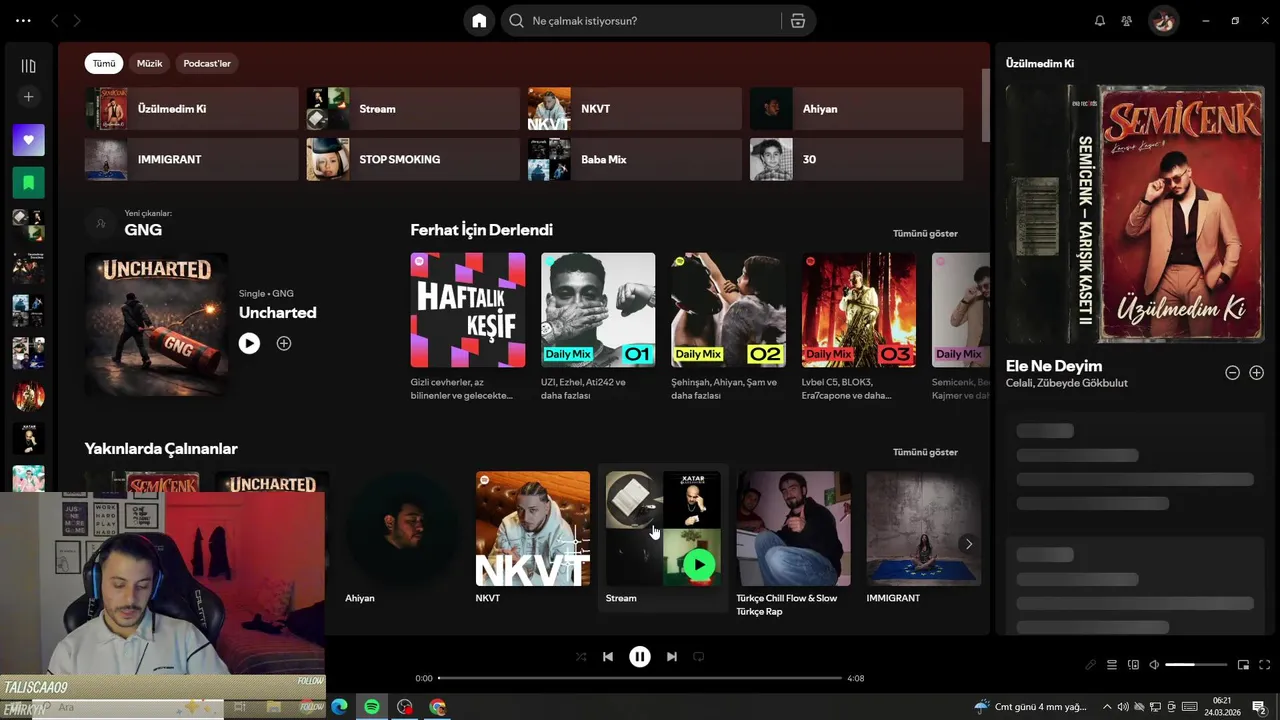1280x720 pixels.
Task: Open GNG artist name under Yeni çıkanlar
Action: pyautogui.click(x=143, y=230)
